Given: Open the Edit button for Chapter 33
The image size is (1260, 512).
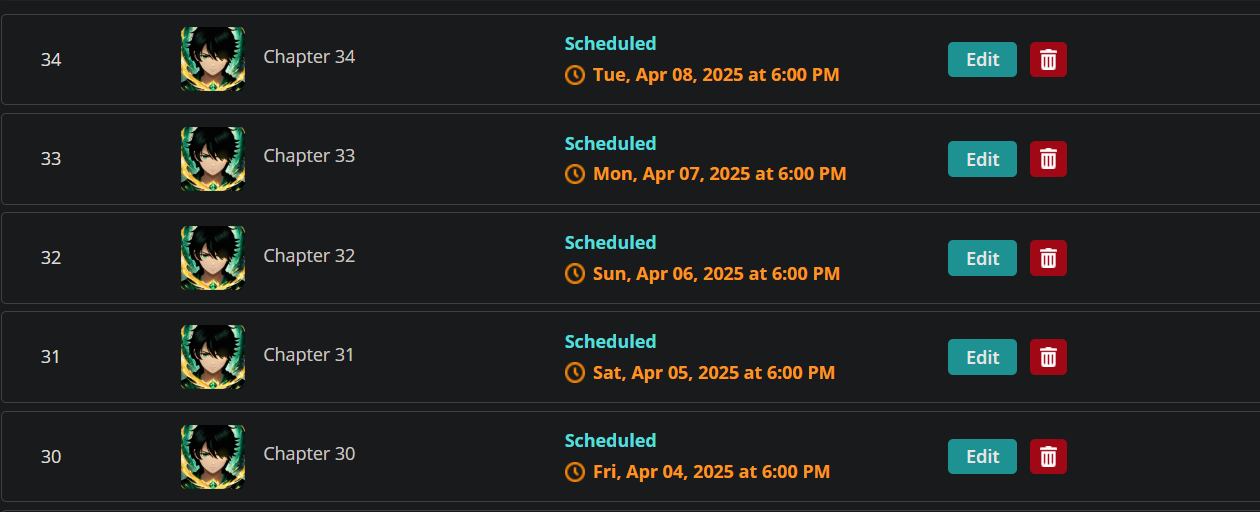Looking at the screenshot, I should (982, 159).
